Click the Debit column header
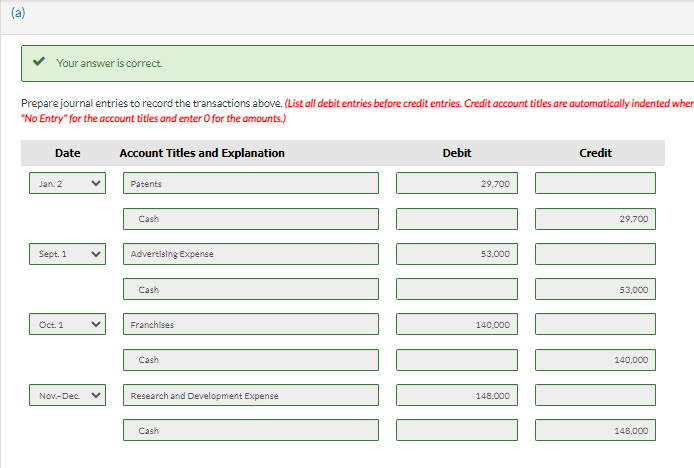Viewport: 694px width, 468px height. point(457,153)
